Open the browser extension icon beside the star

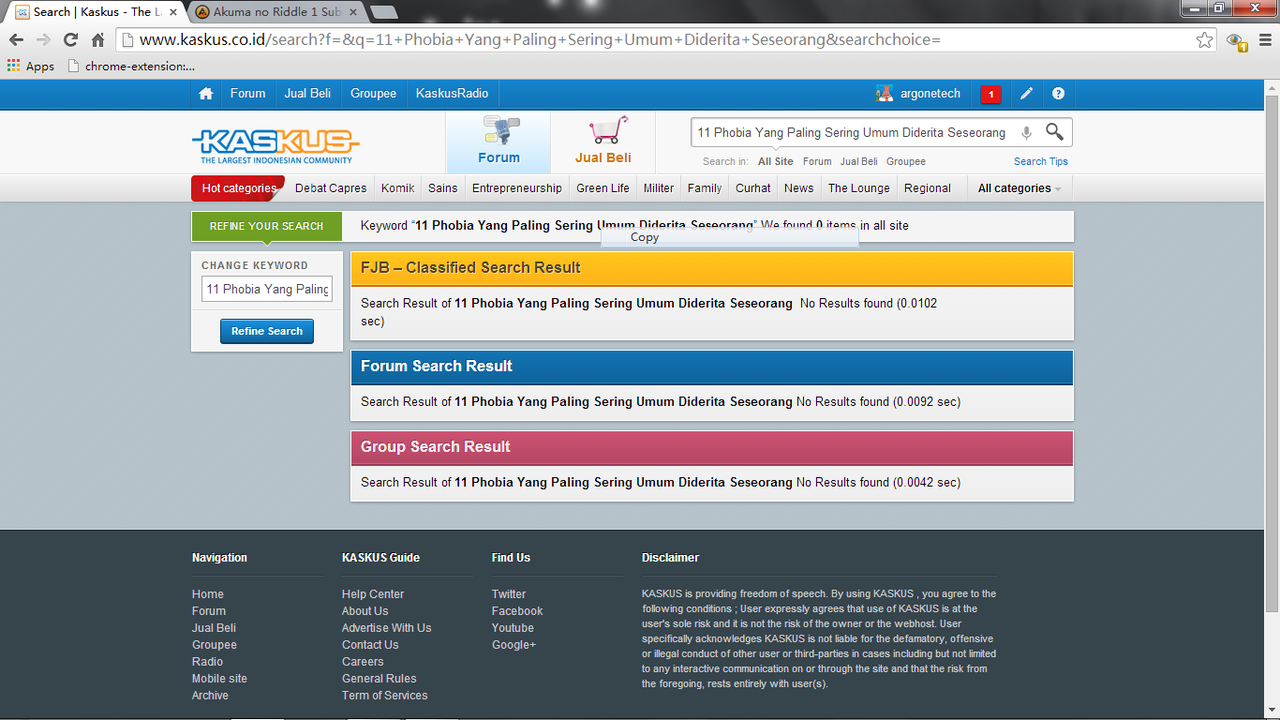point(1237,40)
